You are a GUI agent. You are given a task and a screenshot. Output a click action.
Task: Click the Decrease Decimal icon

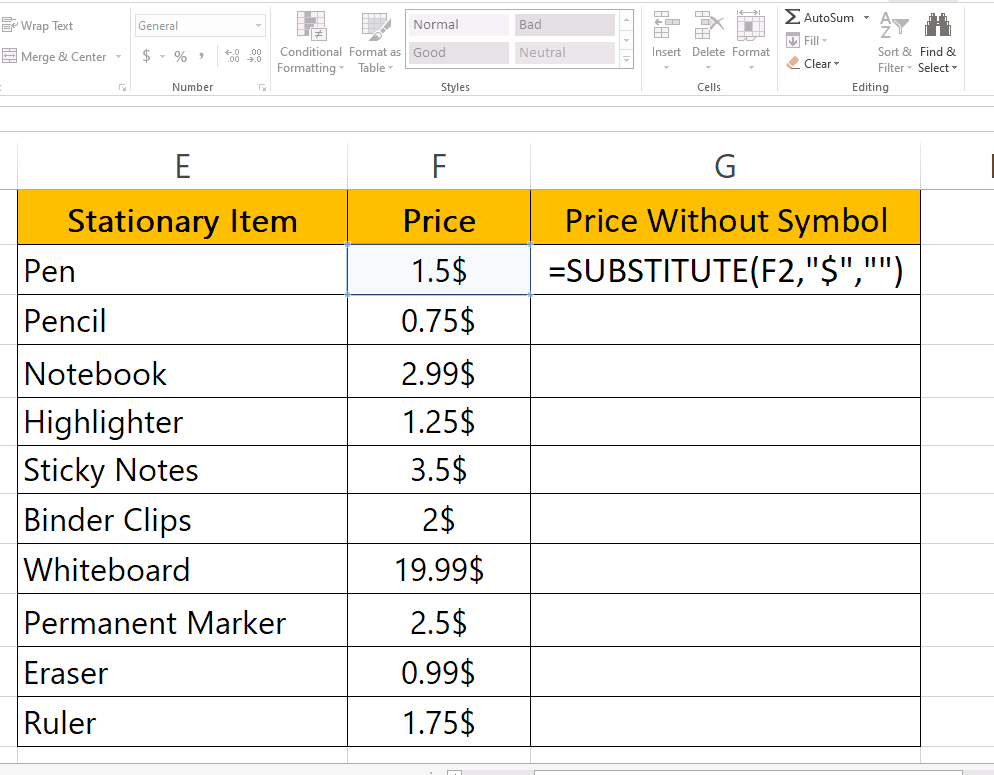coord(252,55)
